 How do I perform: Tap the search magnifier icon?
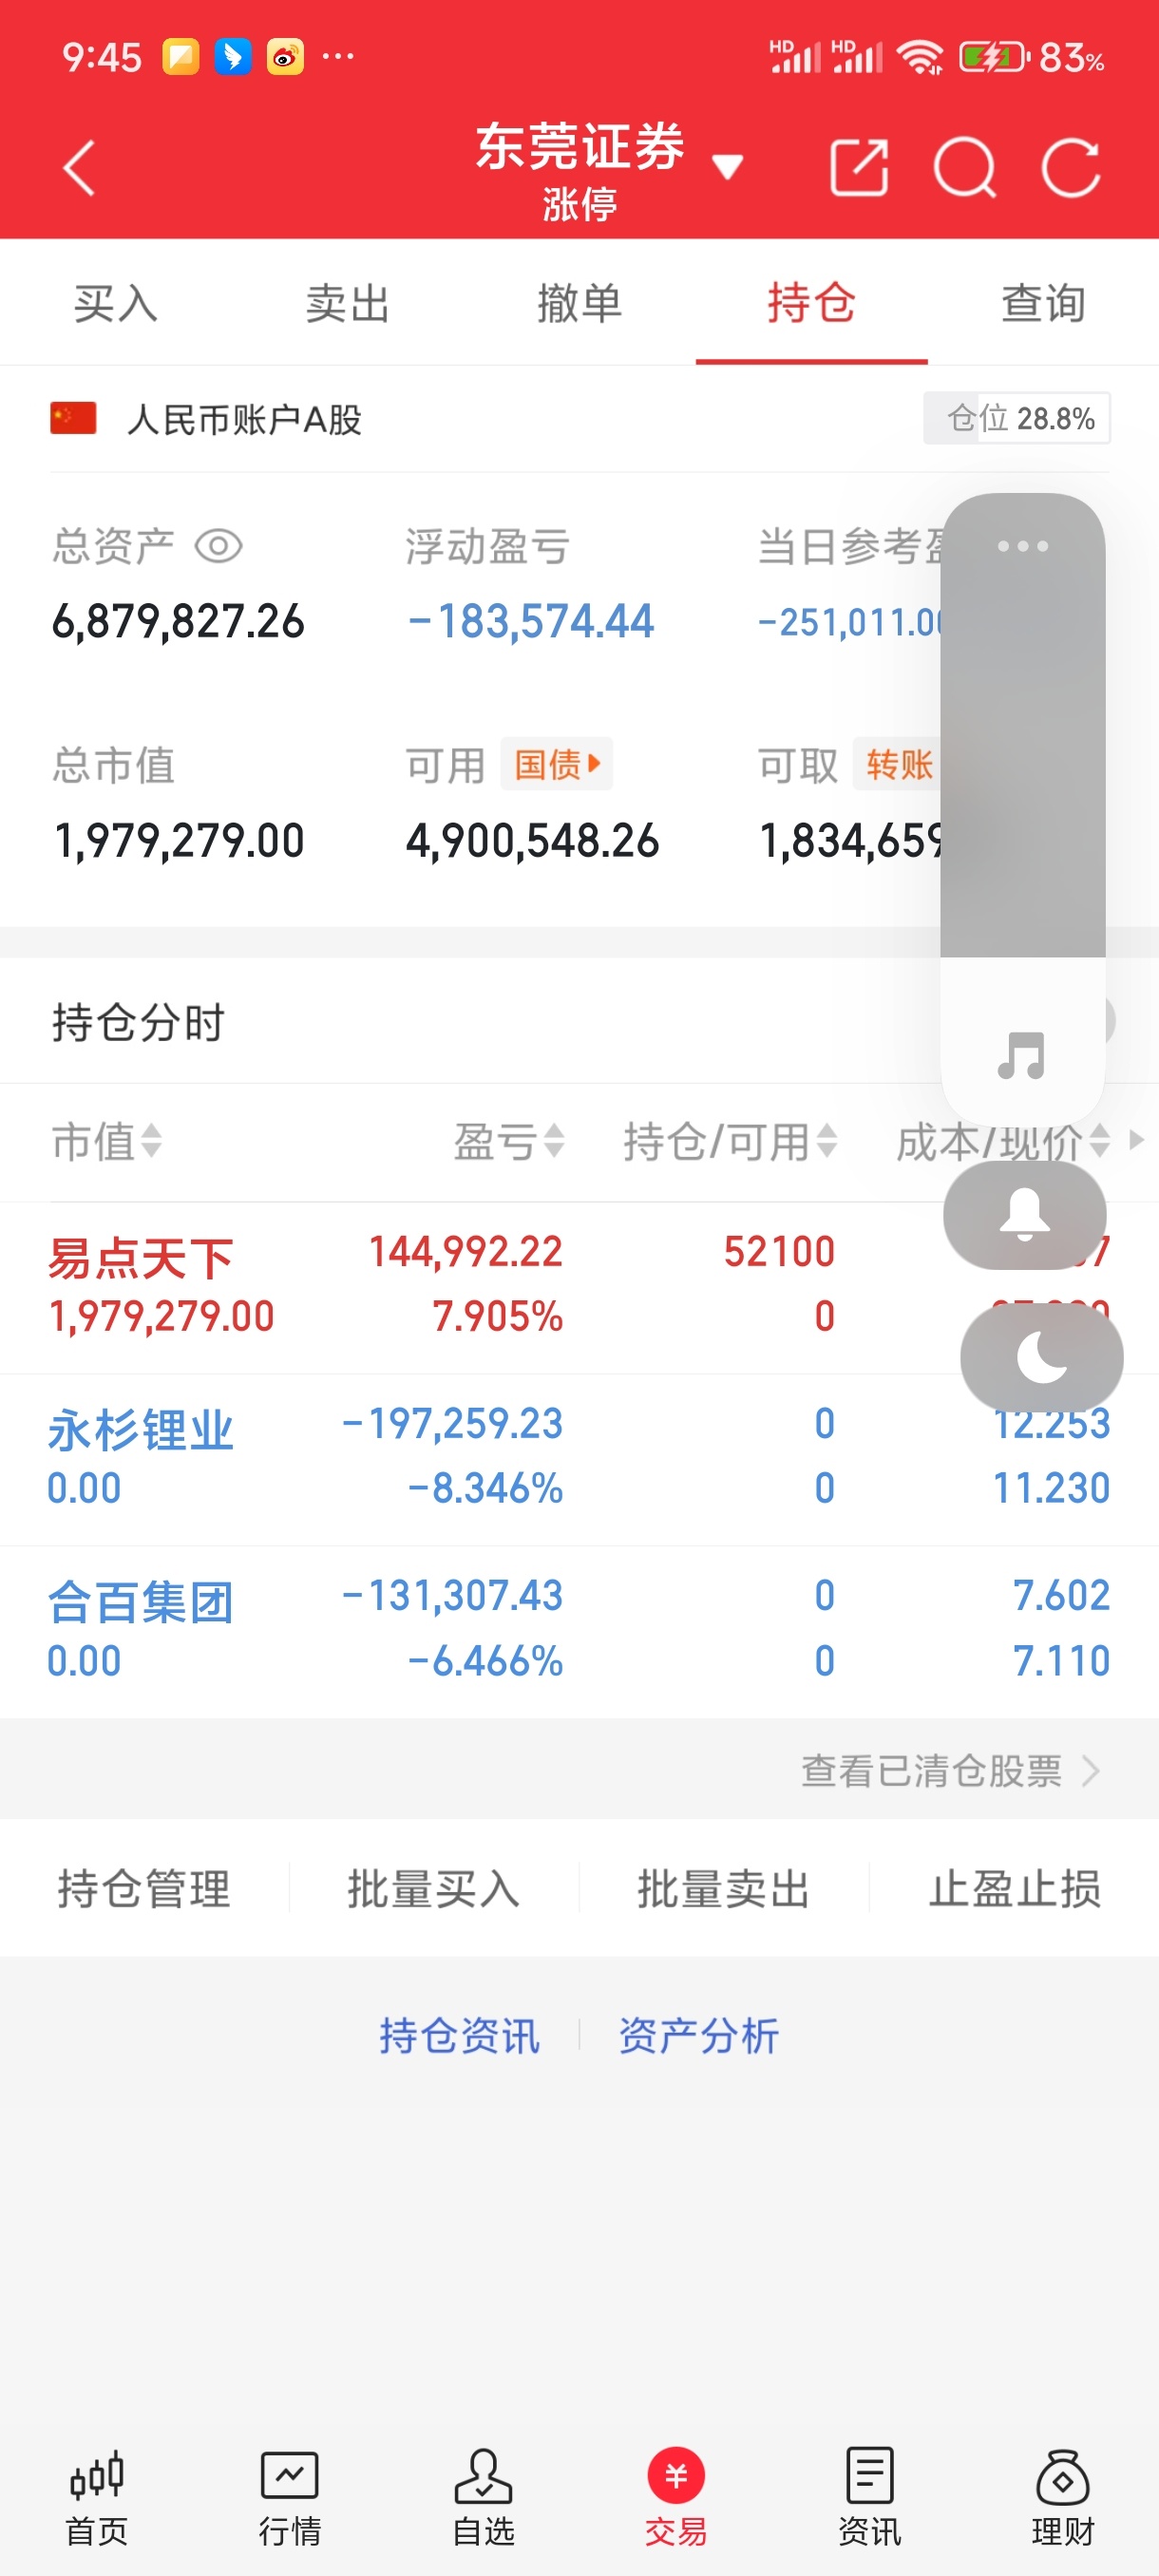[x=965, y=167]
